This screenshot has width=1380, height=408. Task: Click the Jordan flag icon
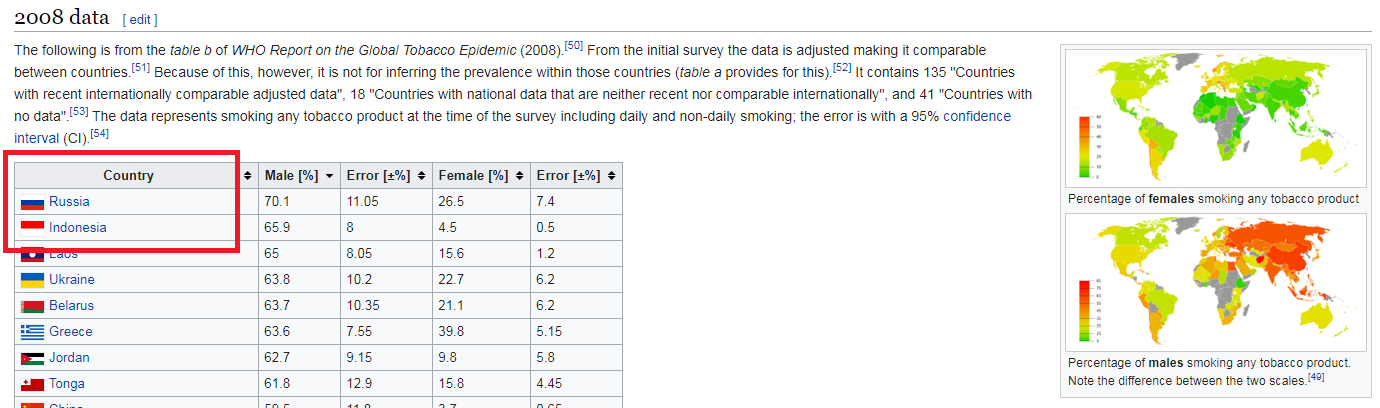(x=32, y=358)
